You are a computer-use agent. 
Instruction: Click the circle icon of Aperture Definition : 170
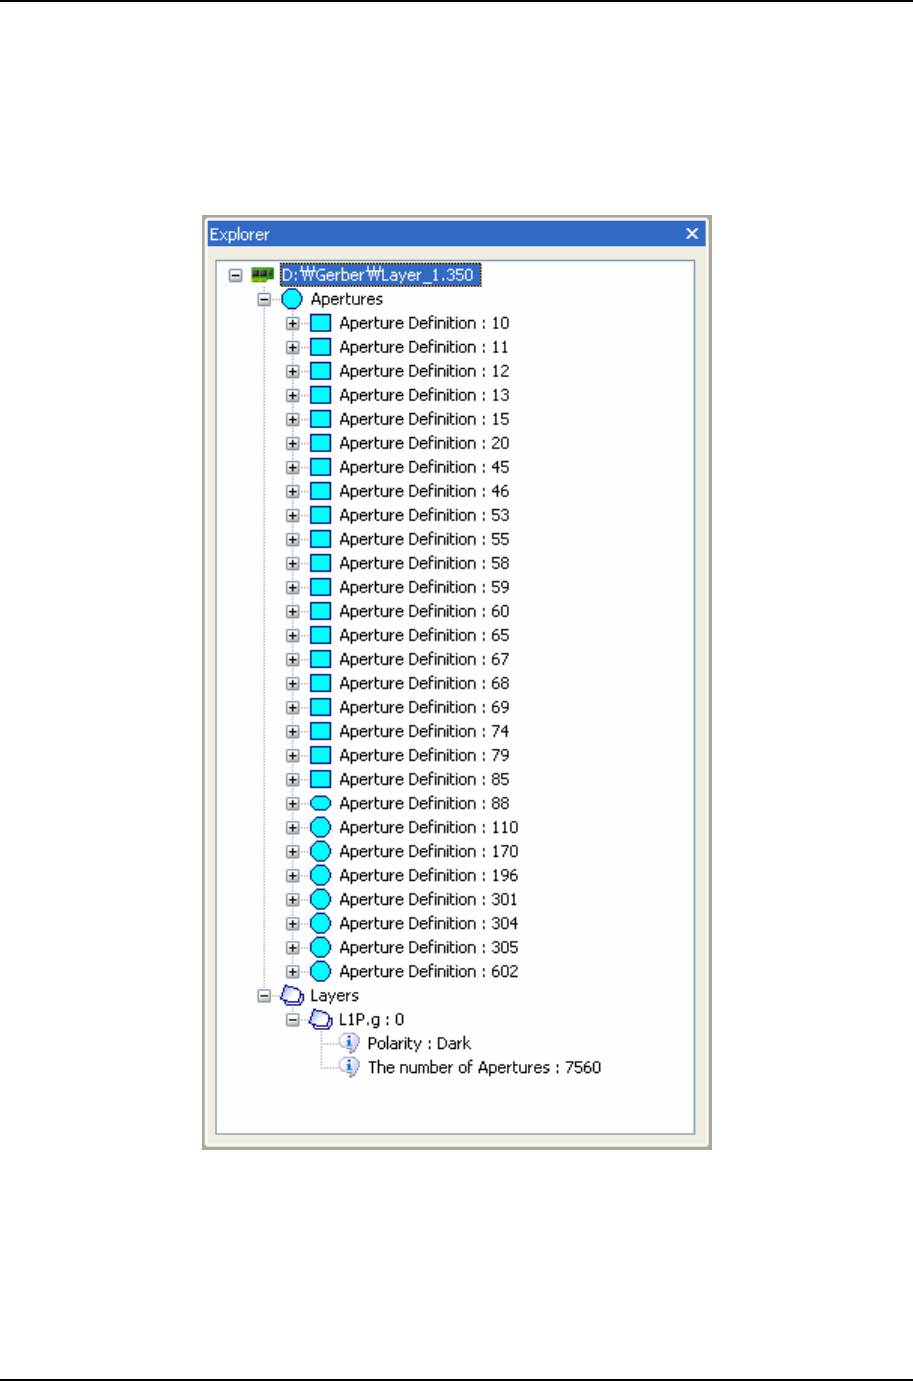tap(320, 851)
